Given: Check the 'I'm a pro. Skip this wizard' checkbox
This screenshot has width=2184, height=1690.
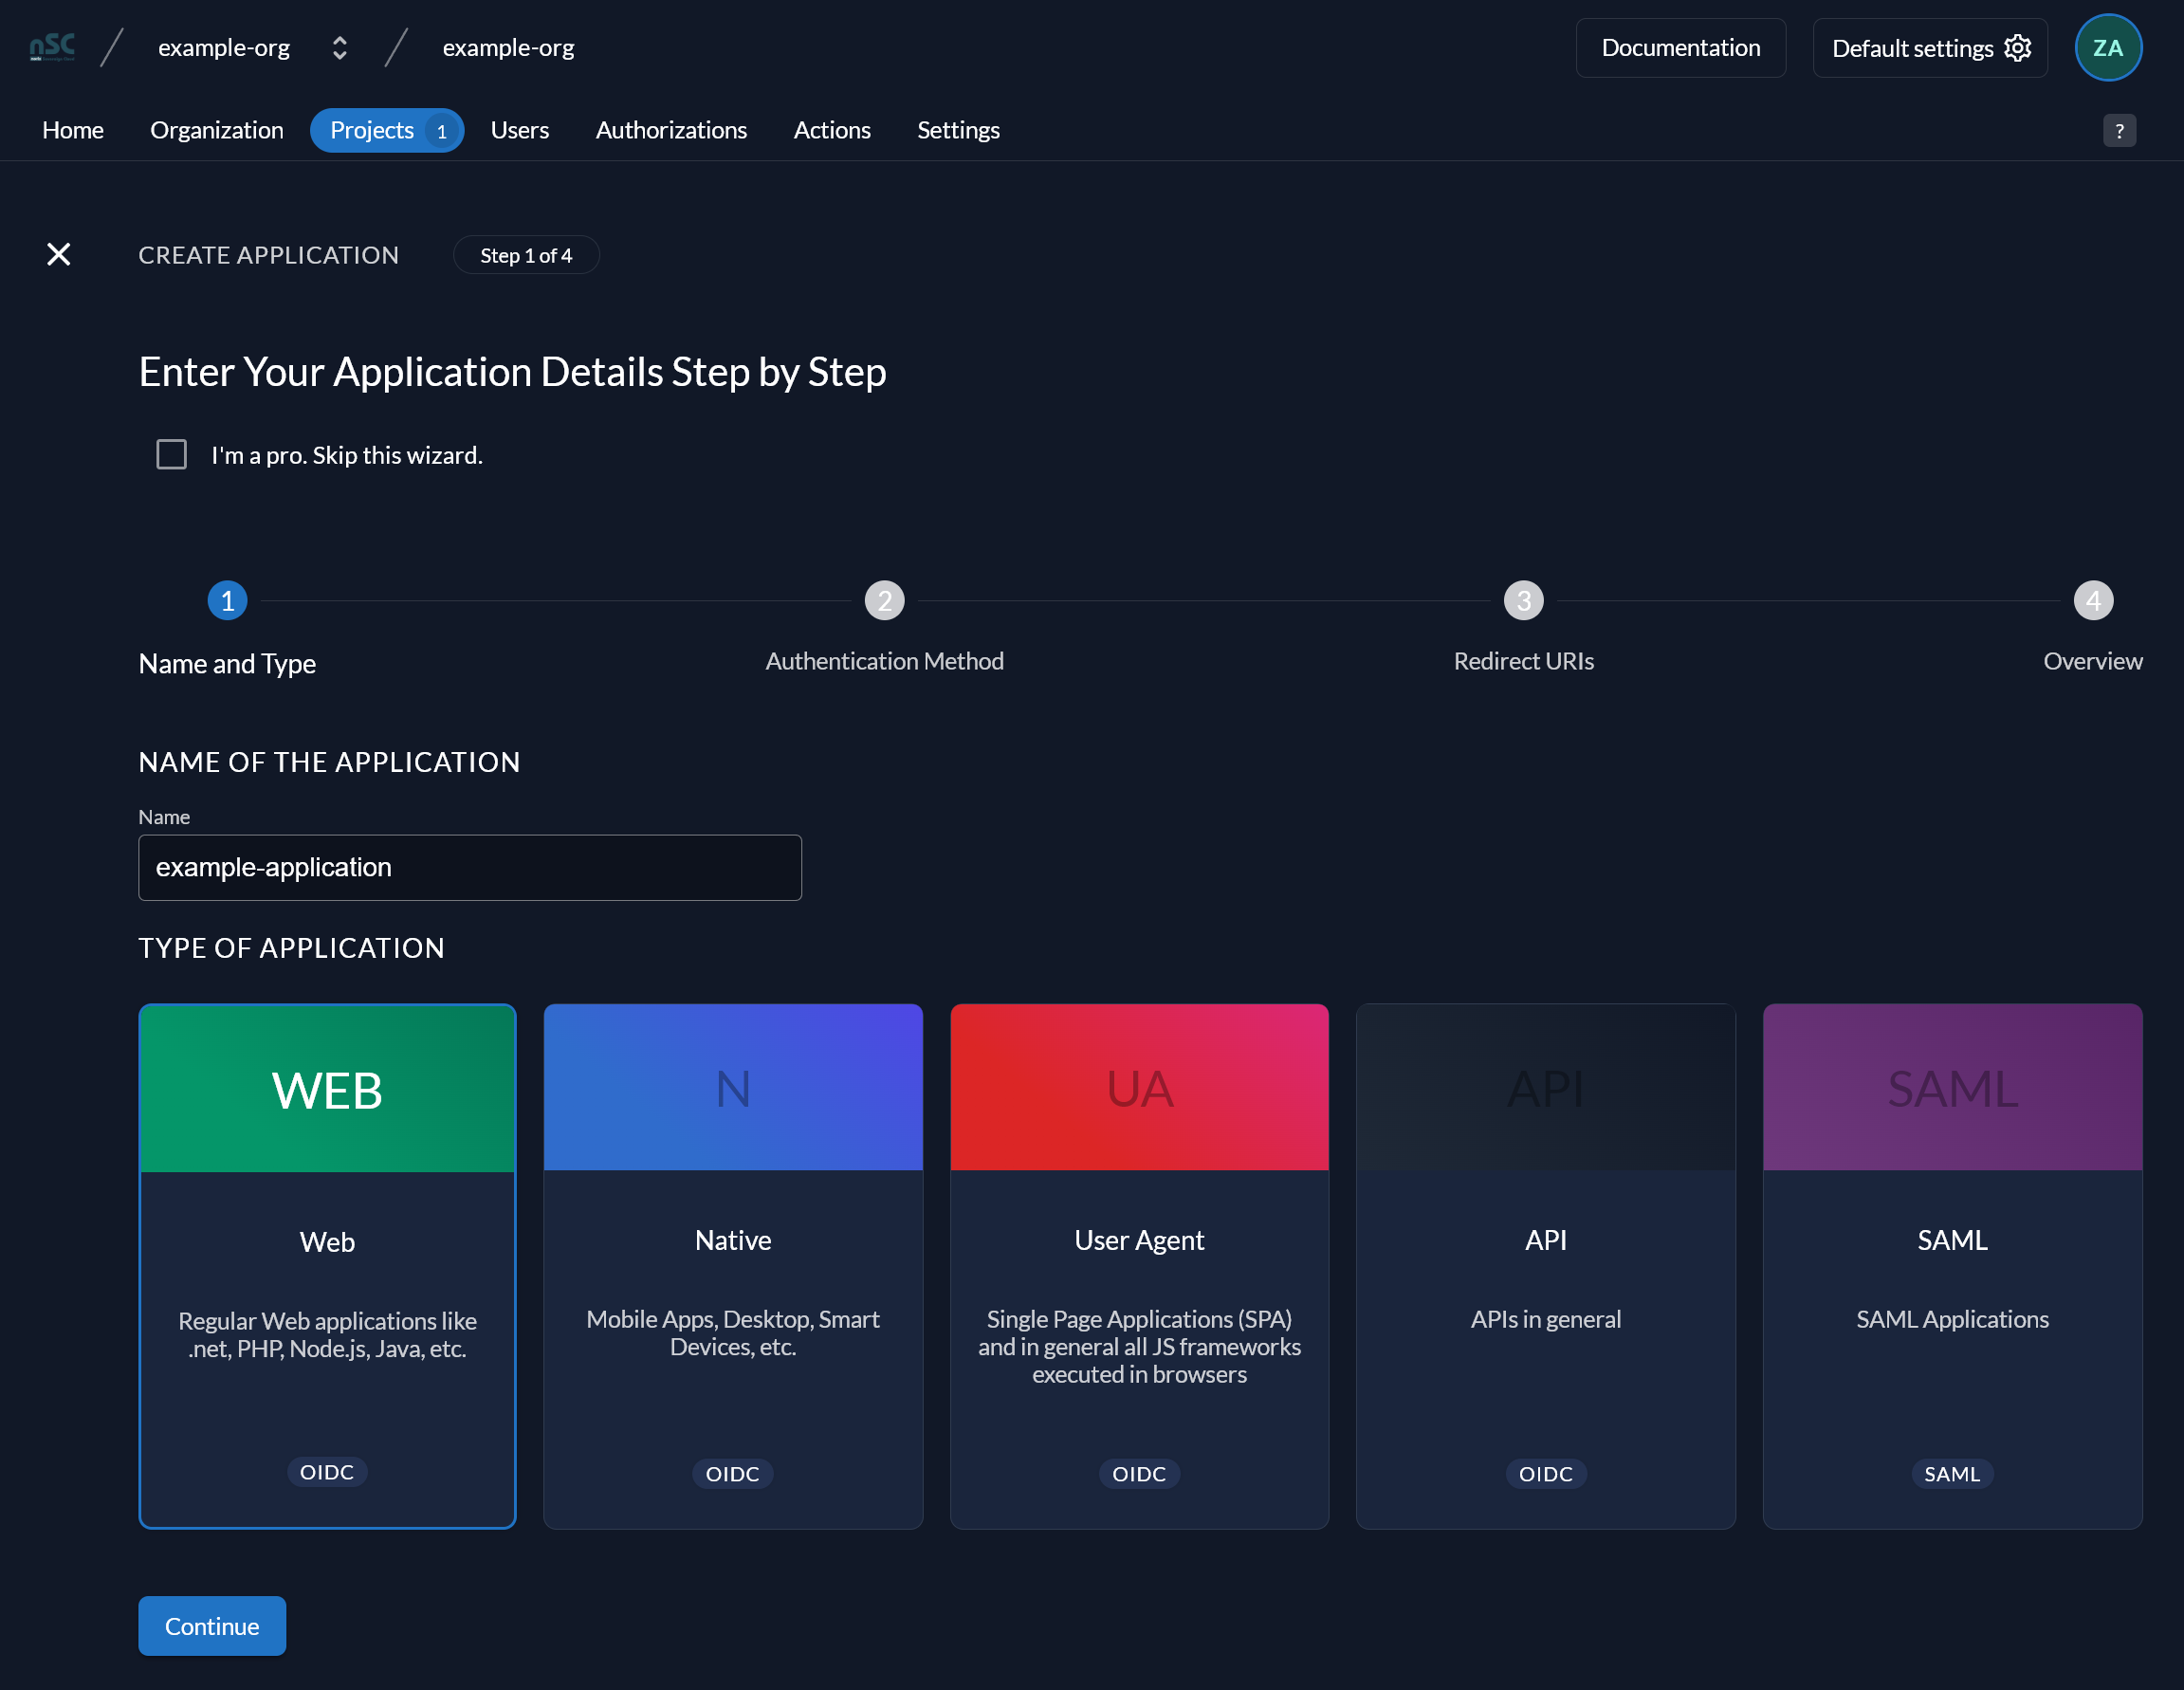Looking at the screenshot, I should pyautogui.click(x=172, y=454).
